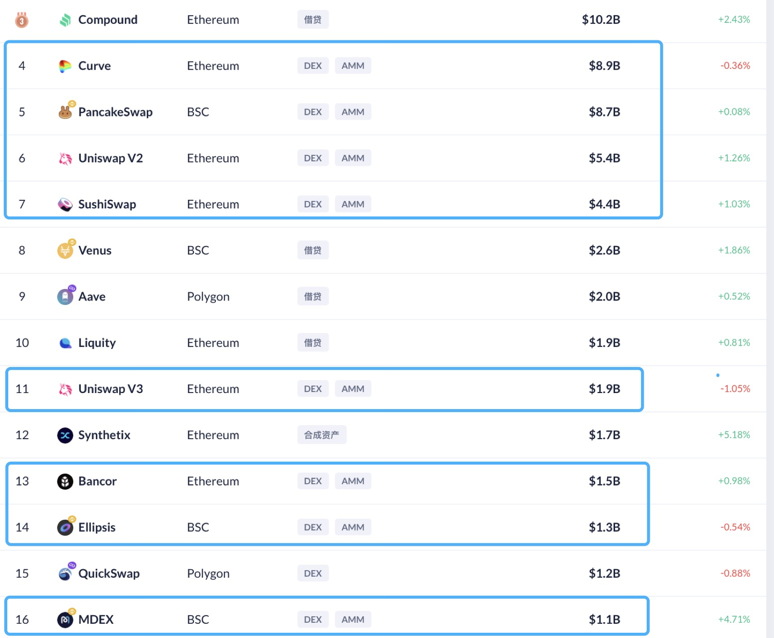
Task: Click the Uniswap V2 $5.4B value
Action: [x=604, y=158]
